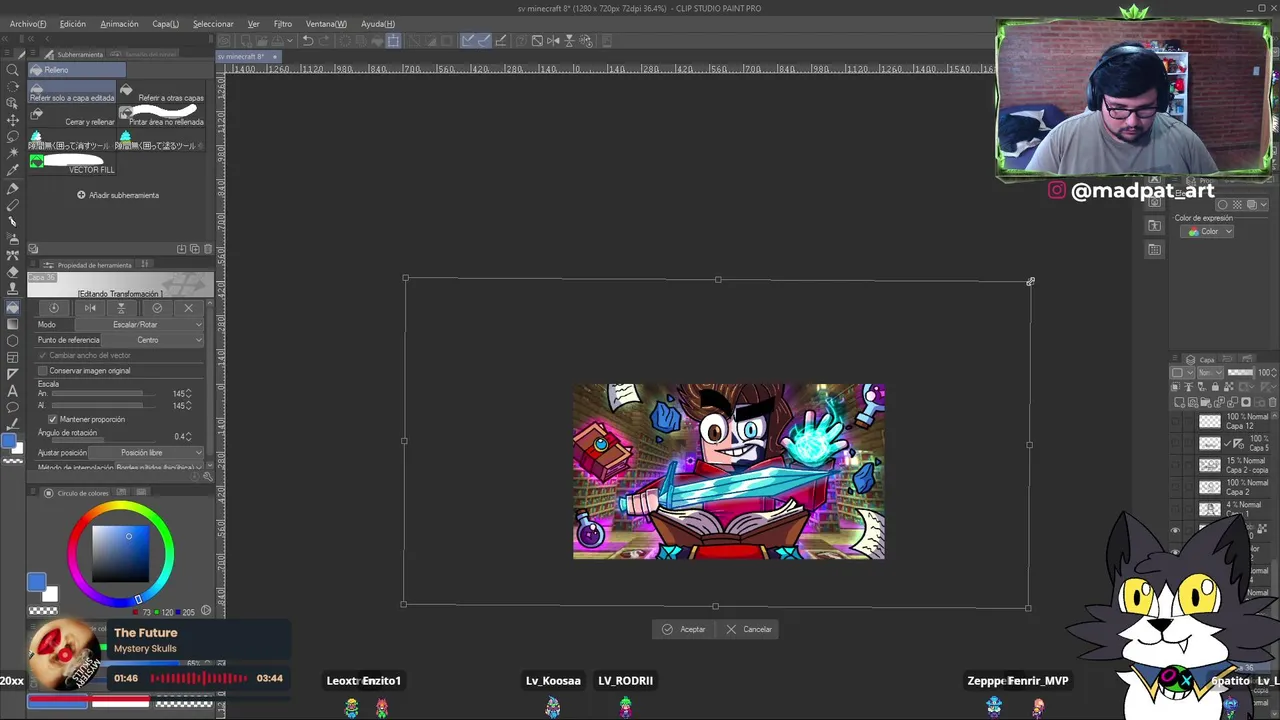Viewport: 1280px width, 720px height.
Task: Confirm transformation with checkmark in tool property
Action: pos(157,308)
